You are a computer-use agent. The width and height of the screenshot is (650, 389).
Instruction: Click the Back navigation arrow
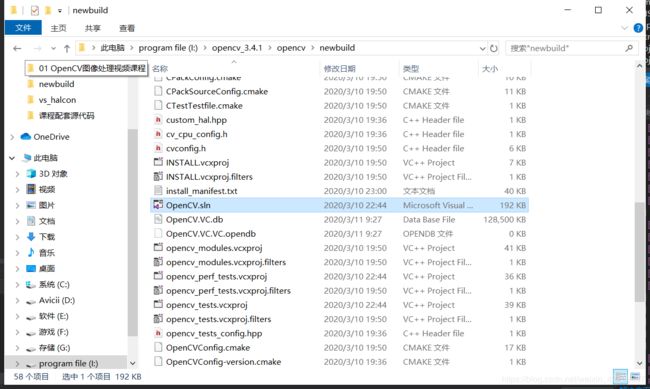pyautogui.click(x=17, y=49)
